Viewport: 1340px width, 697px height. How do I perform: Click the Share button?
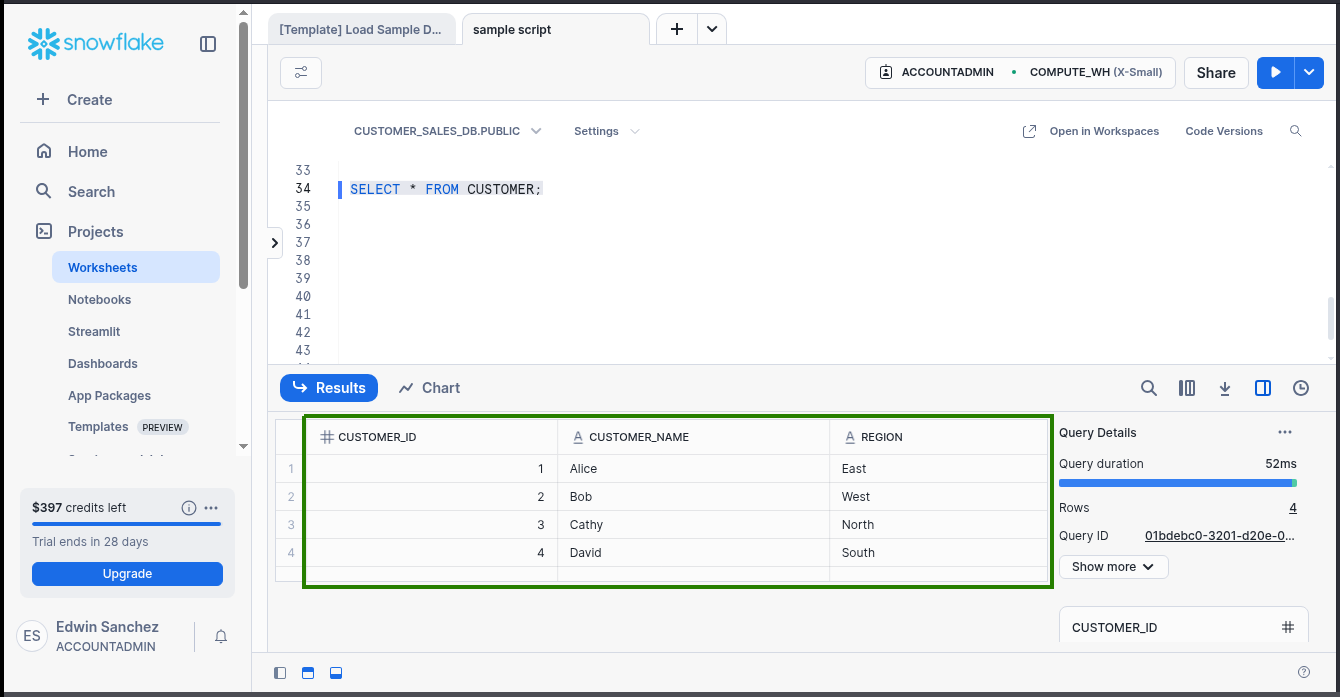pyautogui.click(x=1216, y=72)
